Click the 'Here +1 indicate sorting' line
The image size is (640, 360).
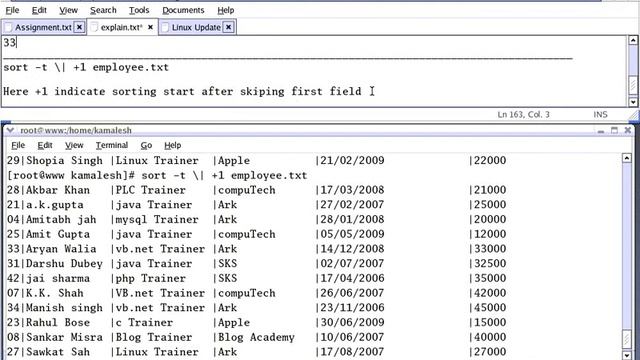pyautogui.click(x=182, y=91)
